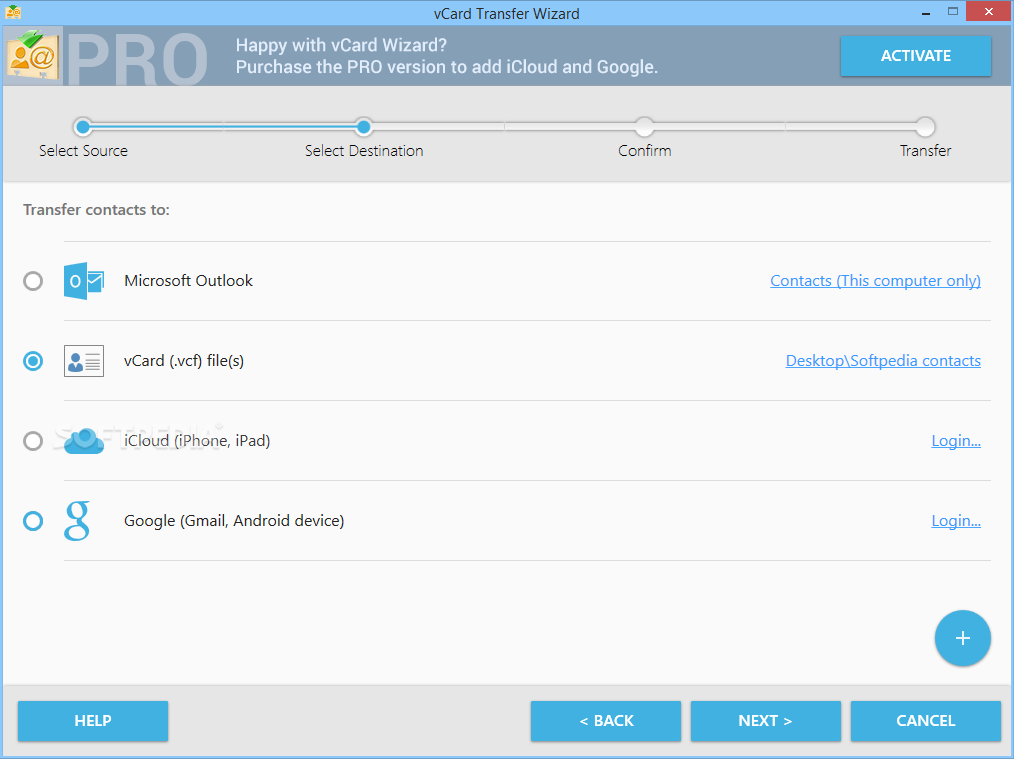Click the CANCEL button

pyautogui.click(x=925, y=721)
